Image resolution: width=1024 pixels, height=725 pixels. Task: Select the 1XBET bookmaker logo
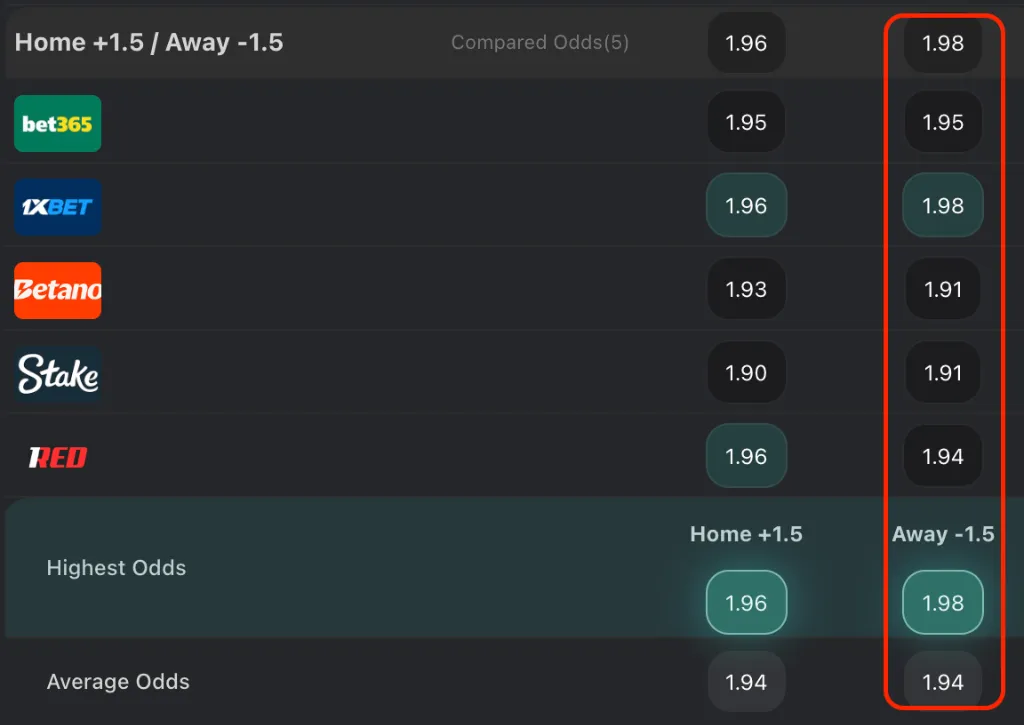[57, 206]
